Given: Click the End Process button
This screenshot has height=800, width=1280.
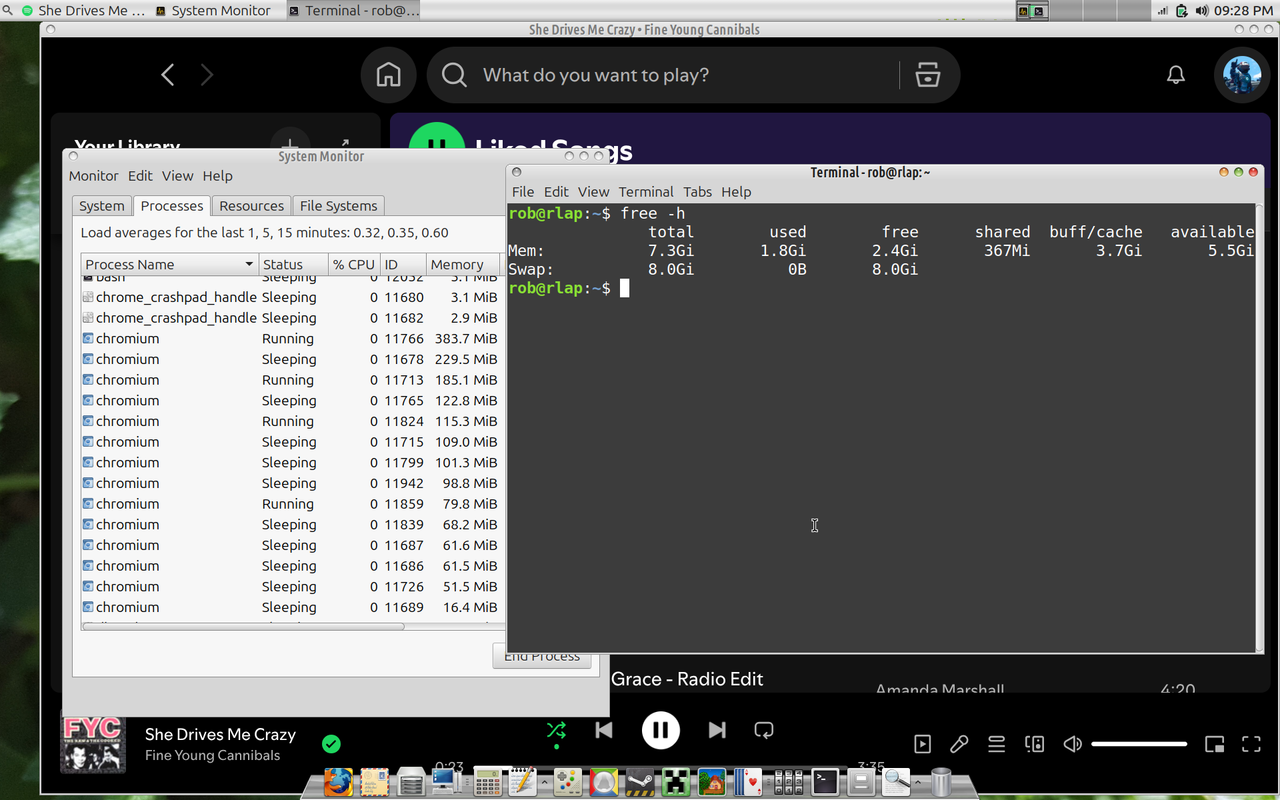Looking at the screenshot, I should pos(541,655).
